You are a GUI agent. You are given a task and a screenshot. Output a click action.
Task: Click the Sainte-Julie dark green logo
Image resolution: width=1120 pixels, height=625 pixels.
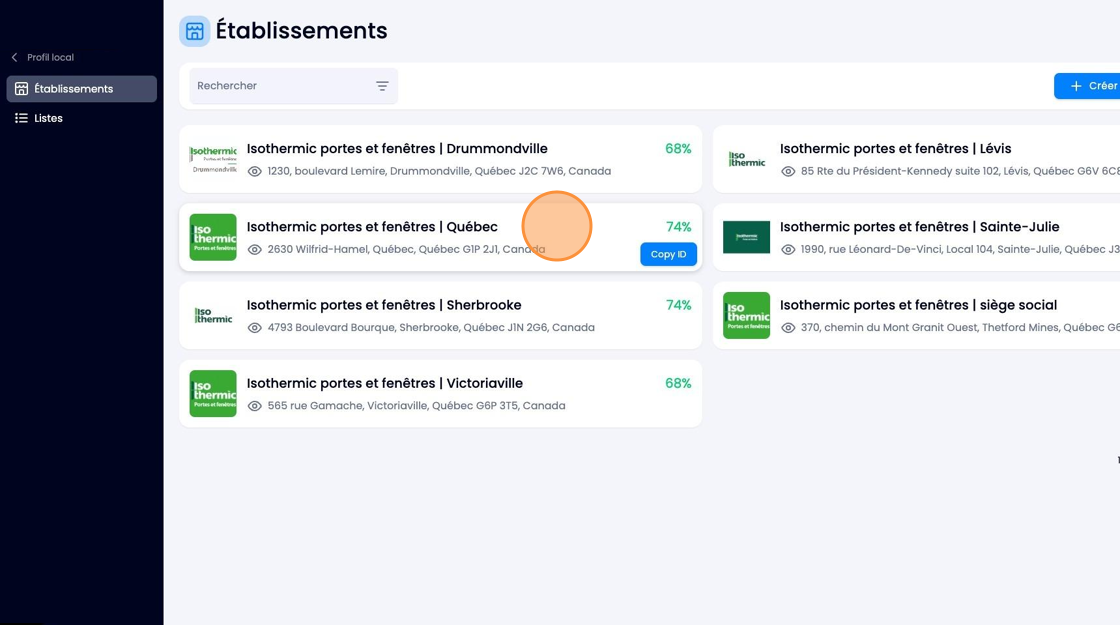coord(746,237)
